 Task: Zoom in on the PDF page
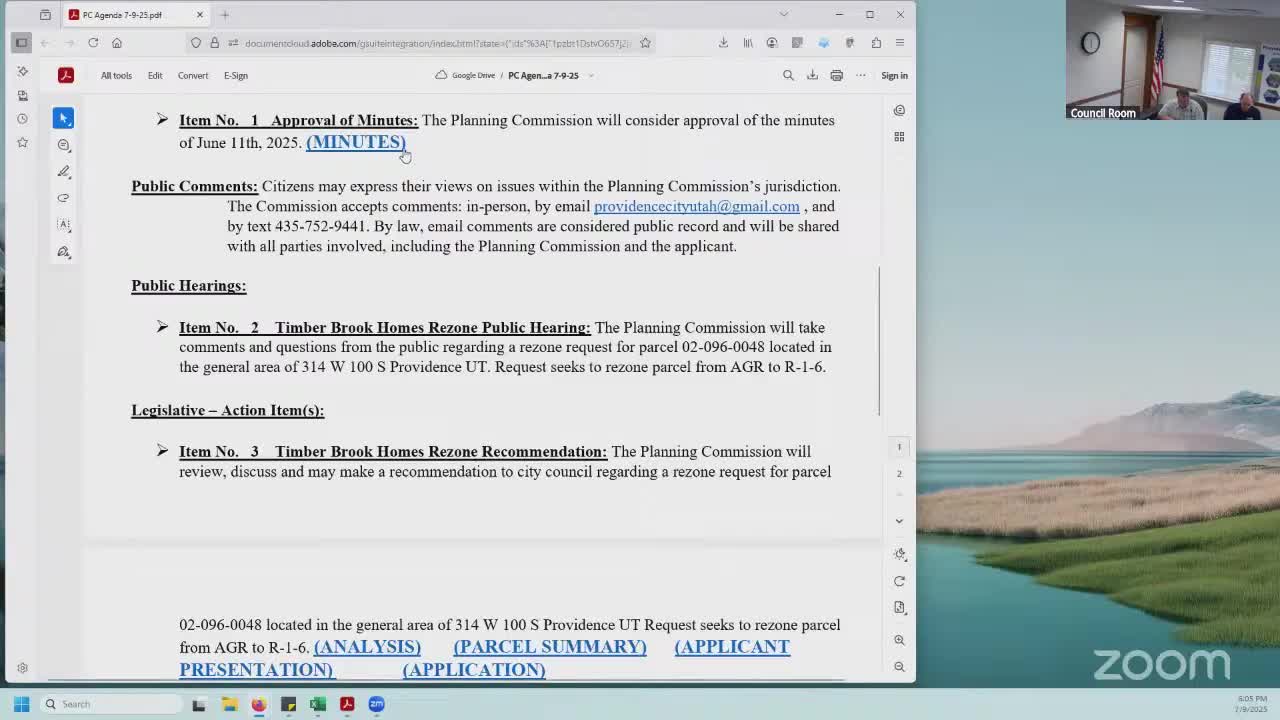click(899, 640)
